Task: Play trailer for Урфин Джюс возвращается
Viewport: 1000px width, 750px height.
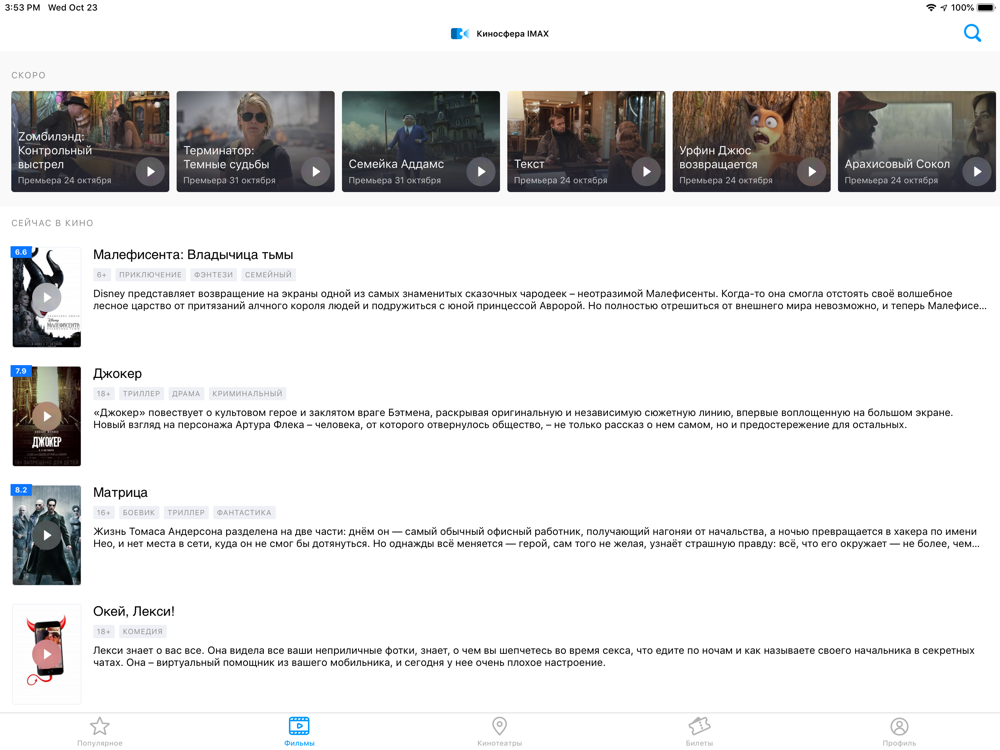Action: click(812, 172)
